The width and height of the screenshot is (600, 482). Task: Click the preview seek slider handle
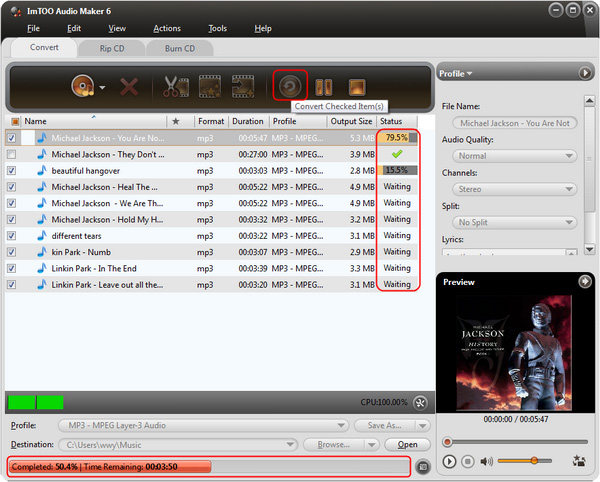pos(447,442)
